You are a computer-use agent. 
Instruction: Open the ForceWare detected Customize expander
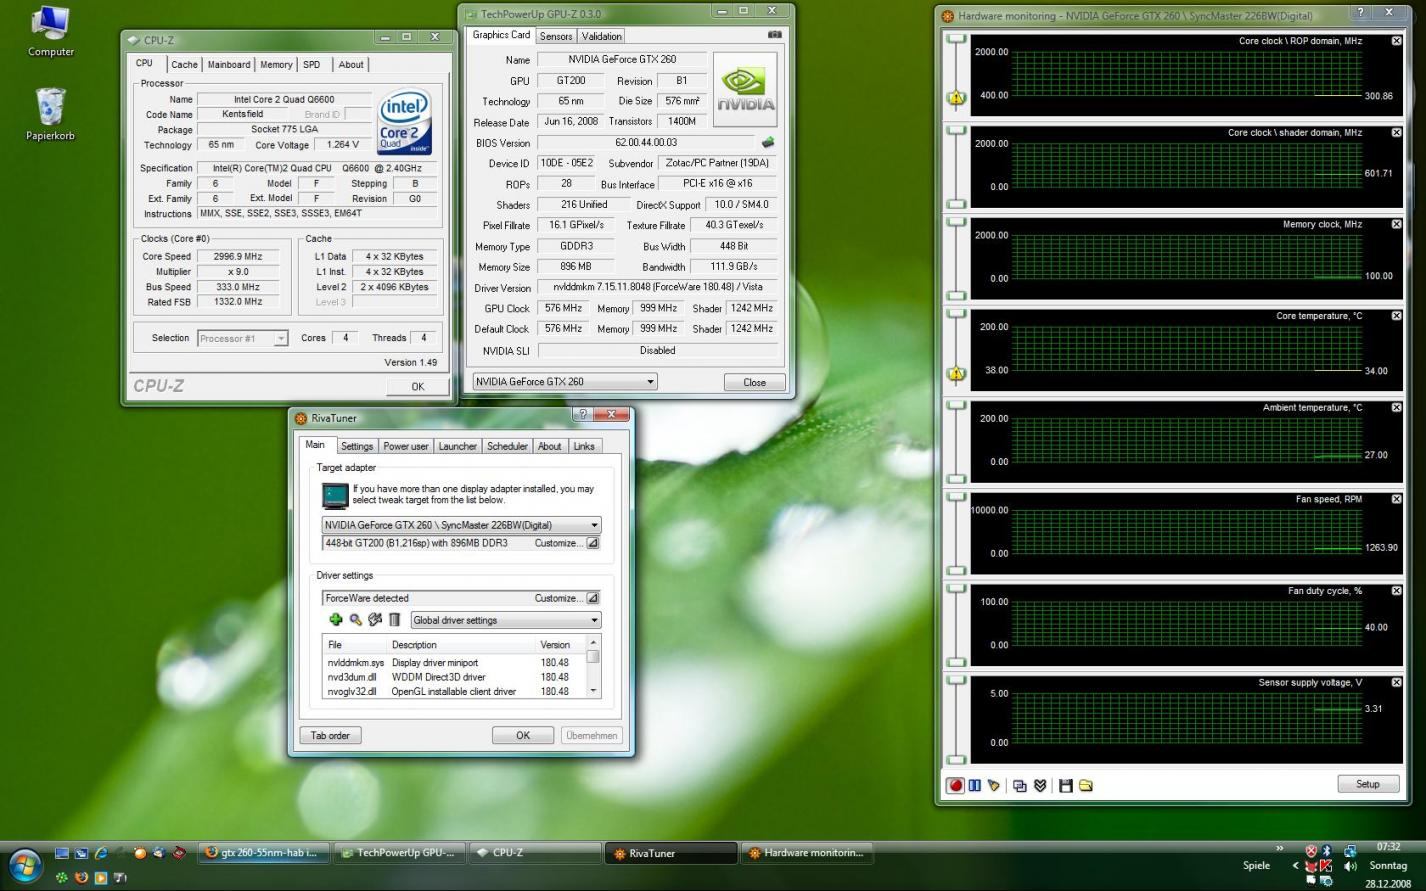[x=592, y=598]
